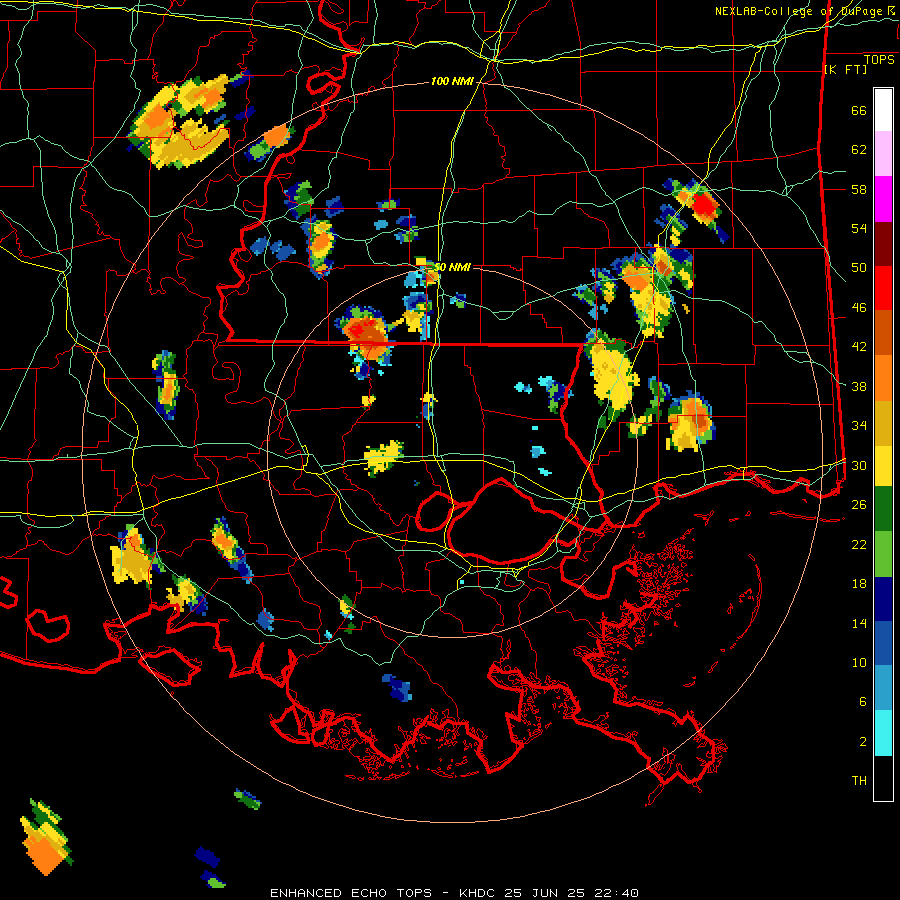Select the bright red legend swatch
The width and height of the screenshot is (900, 900).
[883, 288]
